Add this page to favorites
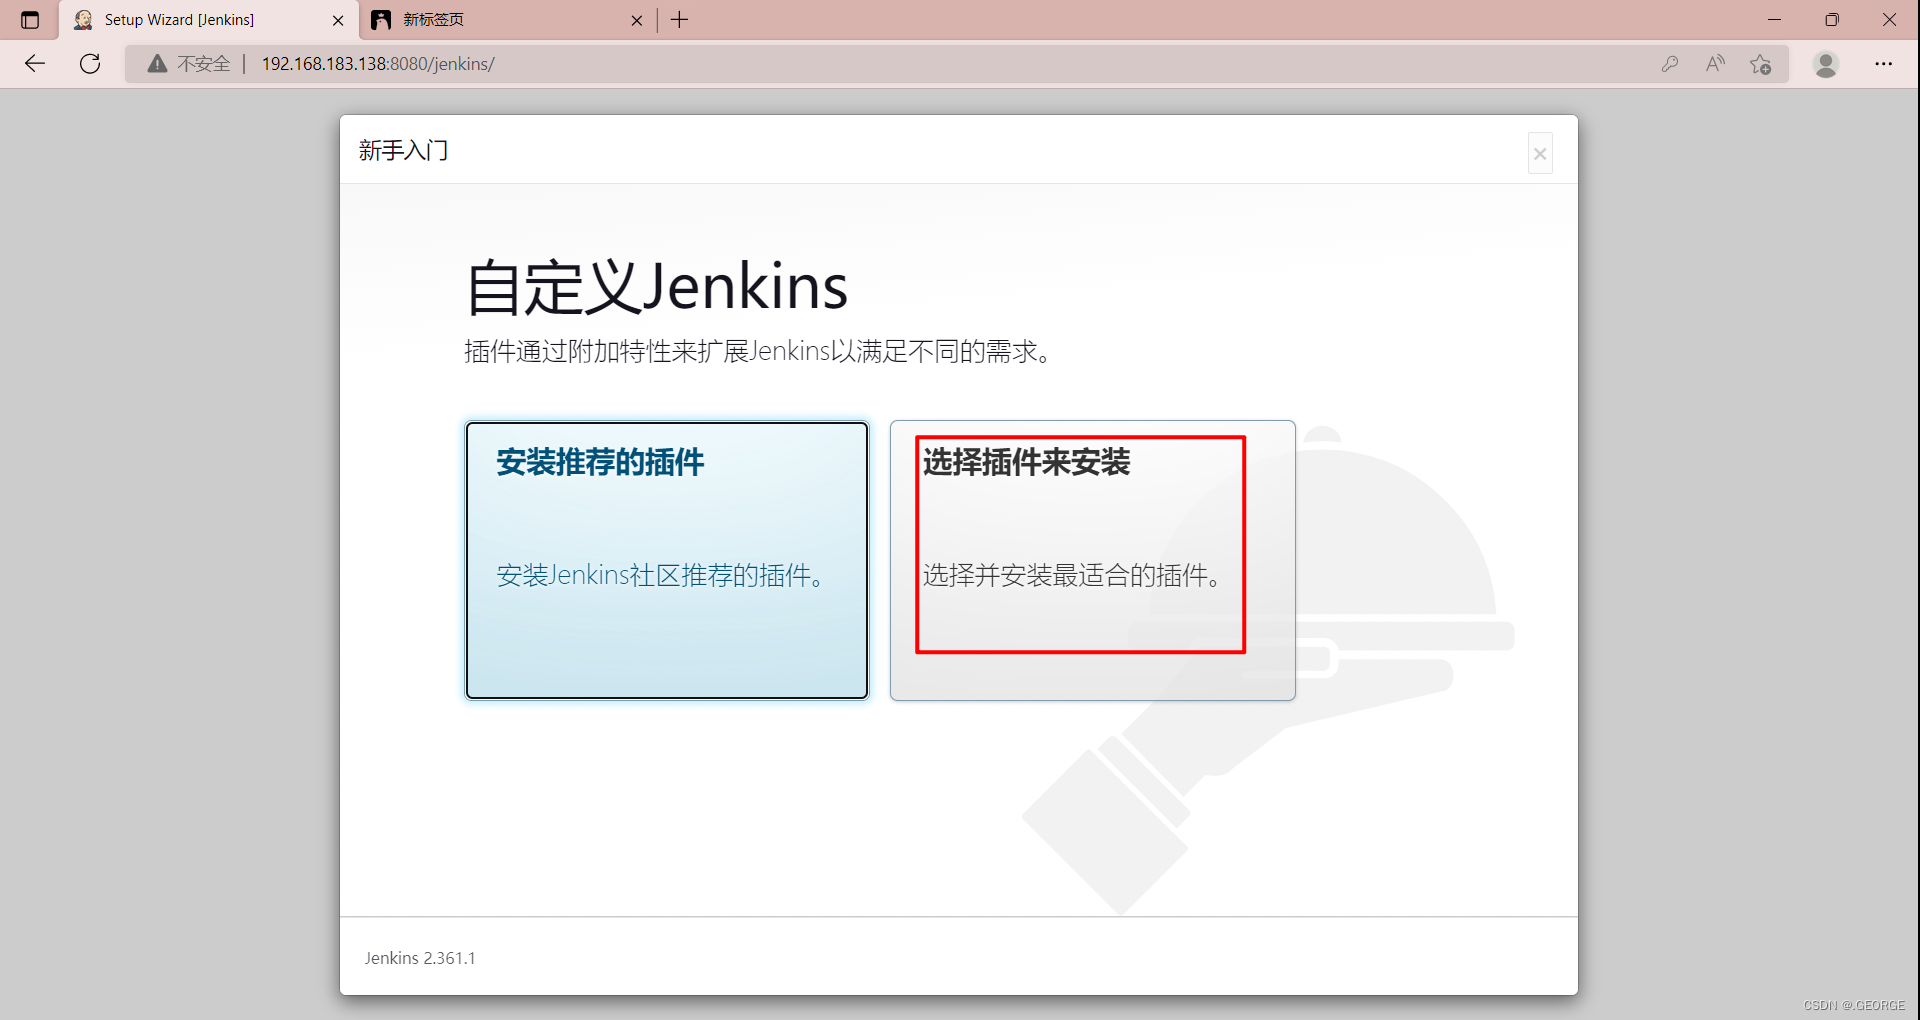This screenshot has width=1920, height=1020. click(1761, 64)
